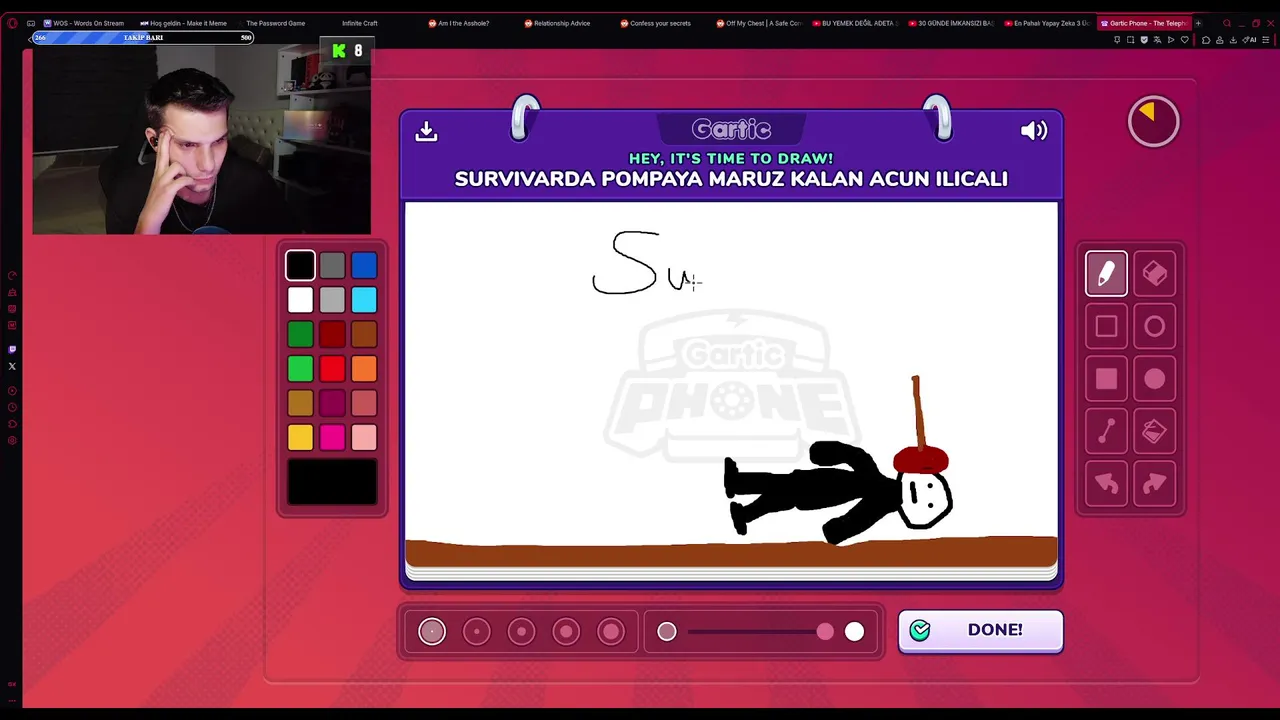Pick the golden brown color swatch
The image size is (1280, 720).
point(300,403)
